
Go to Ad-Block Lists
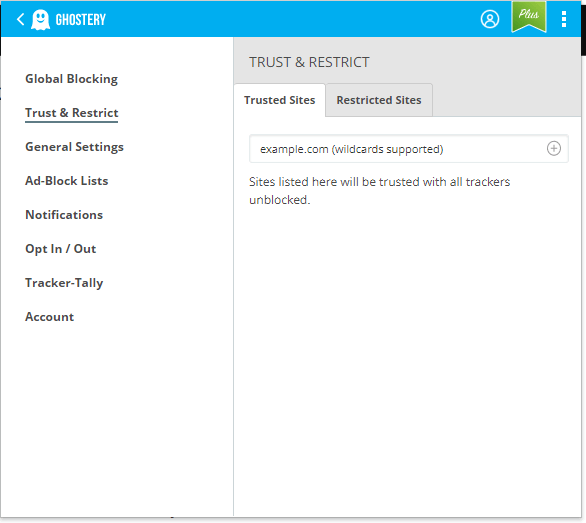[67, 181]
